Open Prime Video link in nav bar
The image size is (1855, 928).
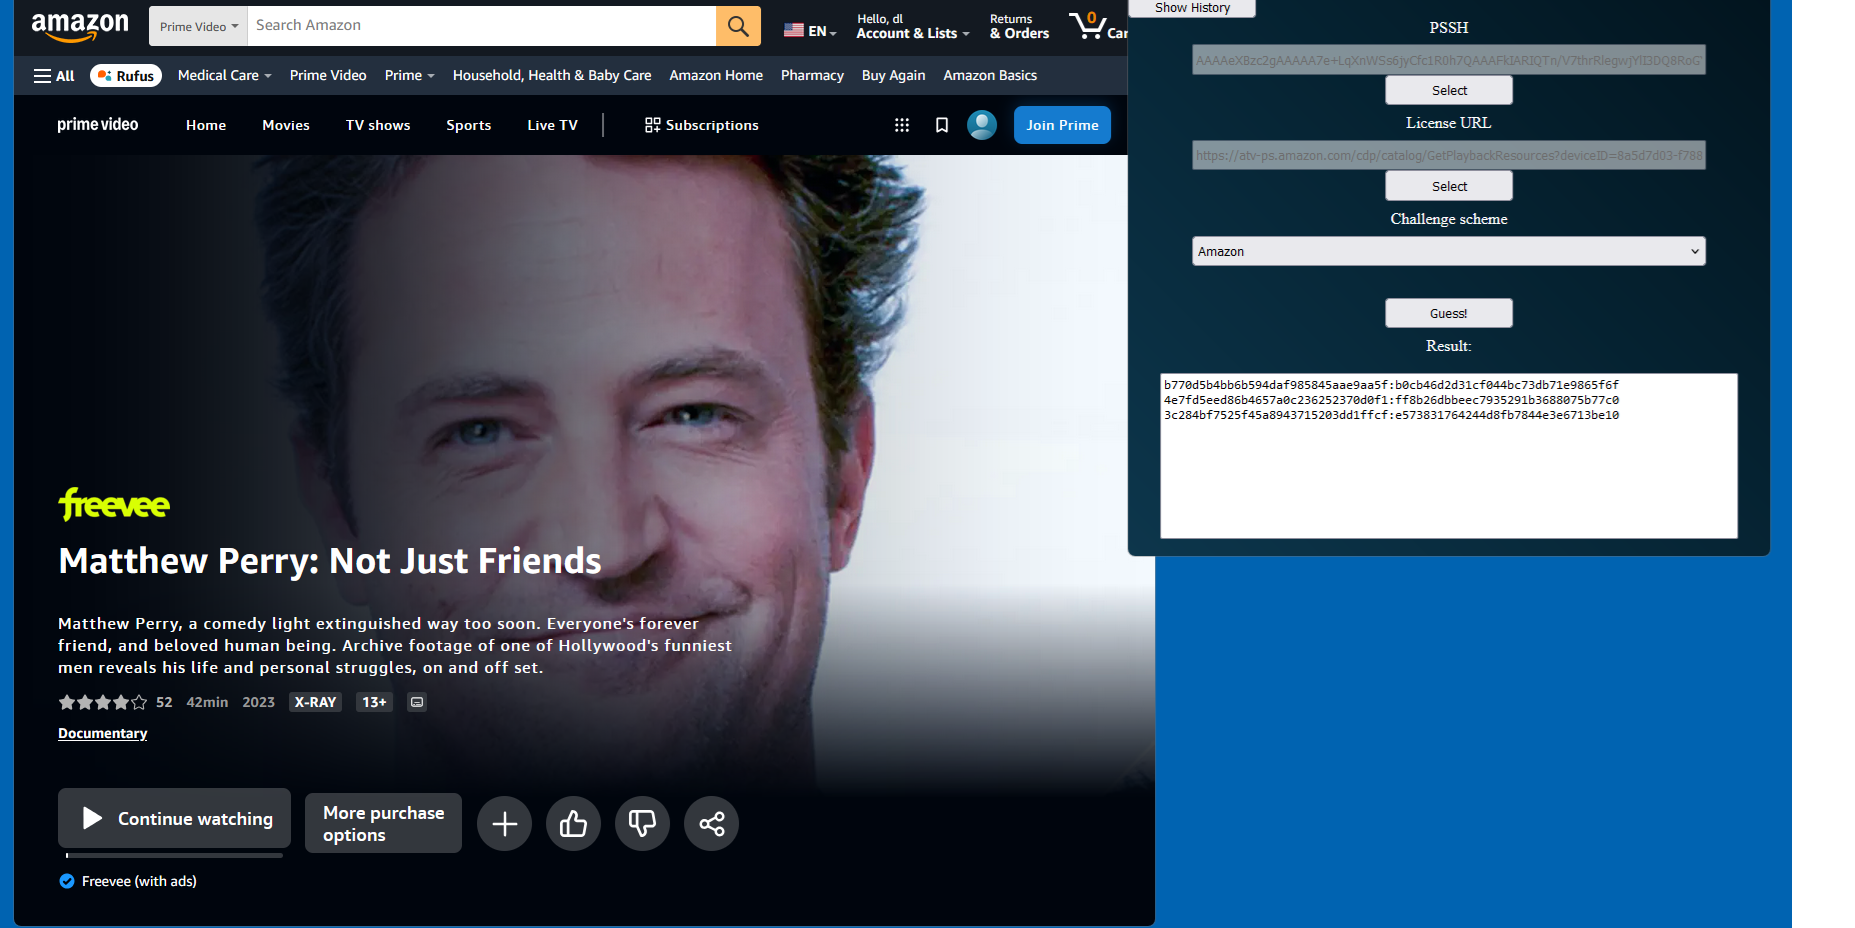[328, 76]
